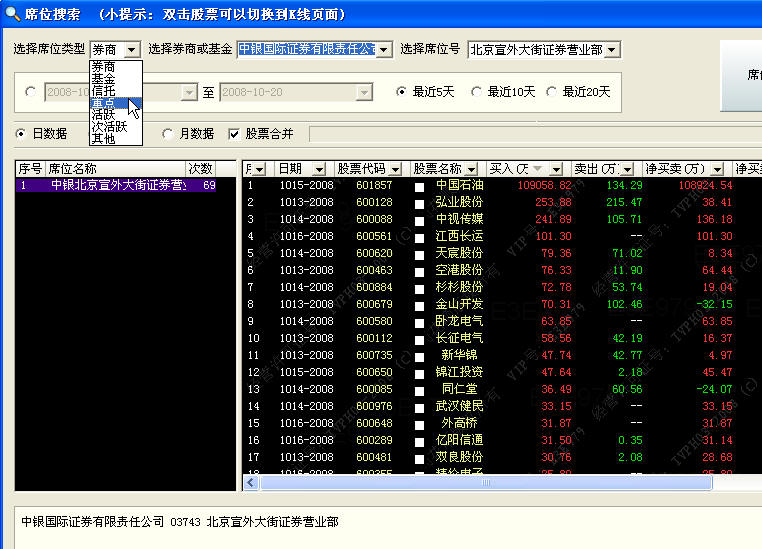Image resolution: width=762 pixels, height=549 pixels.
Task: Select the 日数据 radio option
Action: (x=21, y=134)
